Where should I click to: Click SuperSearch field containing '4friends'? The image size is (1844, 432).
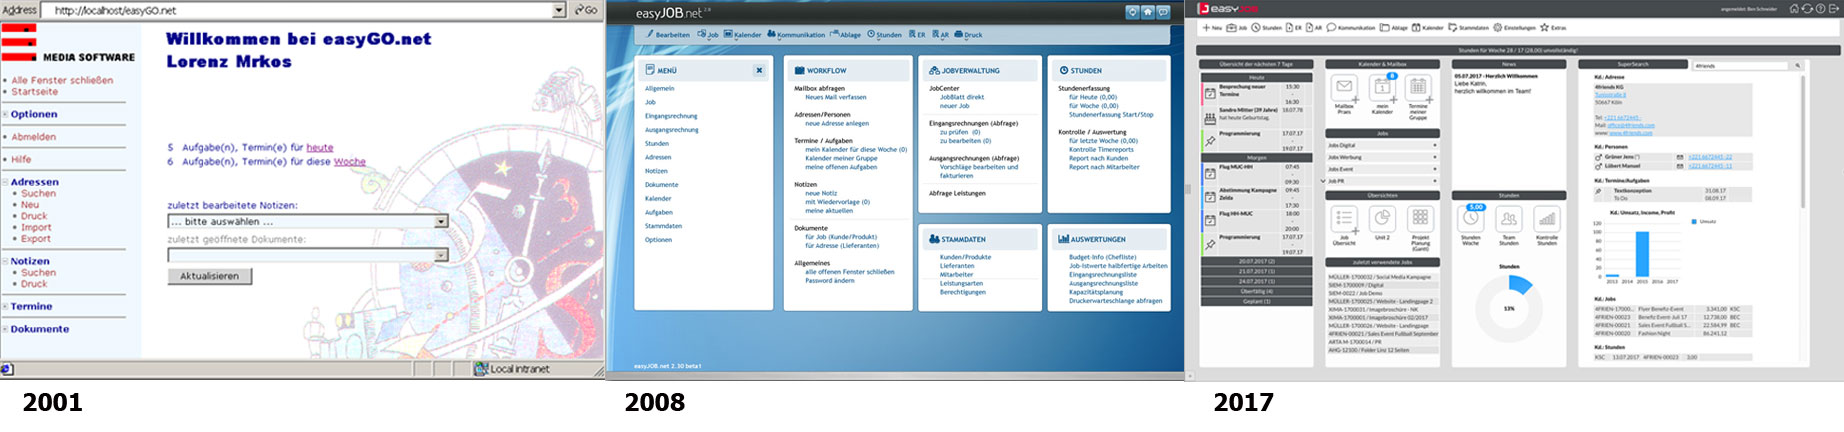(x=1741, y=65)
